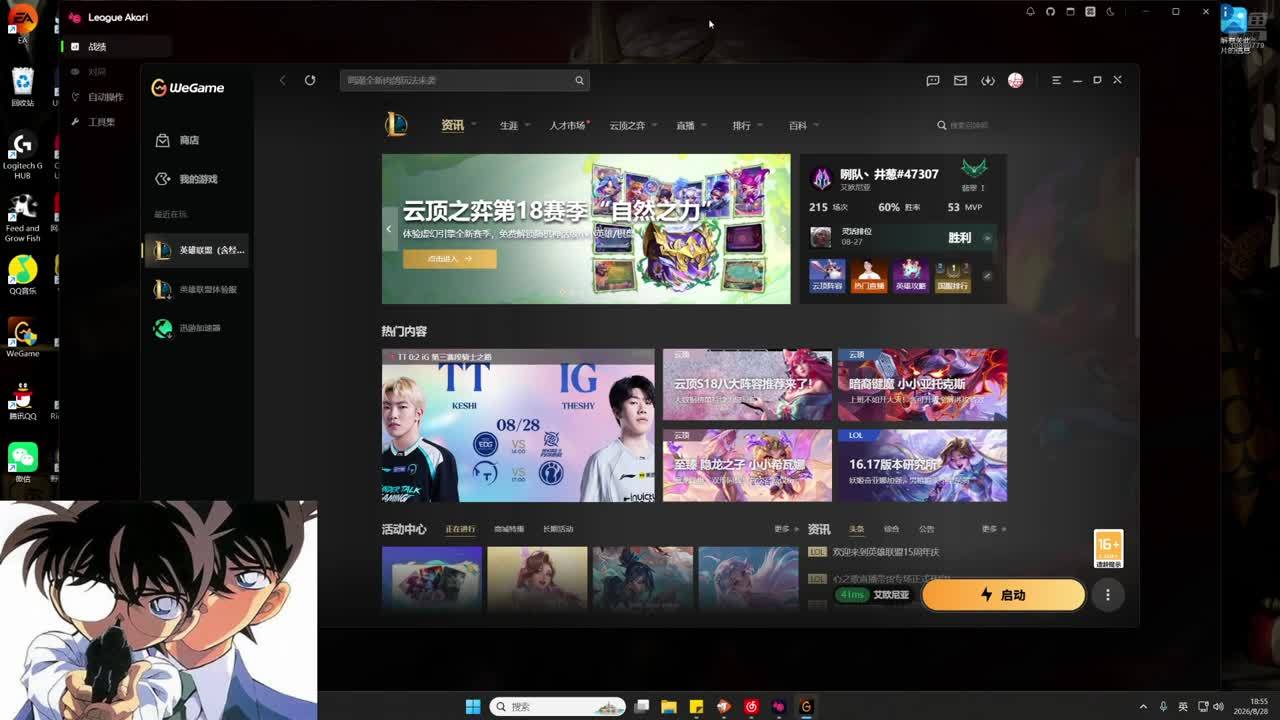Expand the 资讯 dropdown arrow

point(474,125)
